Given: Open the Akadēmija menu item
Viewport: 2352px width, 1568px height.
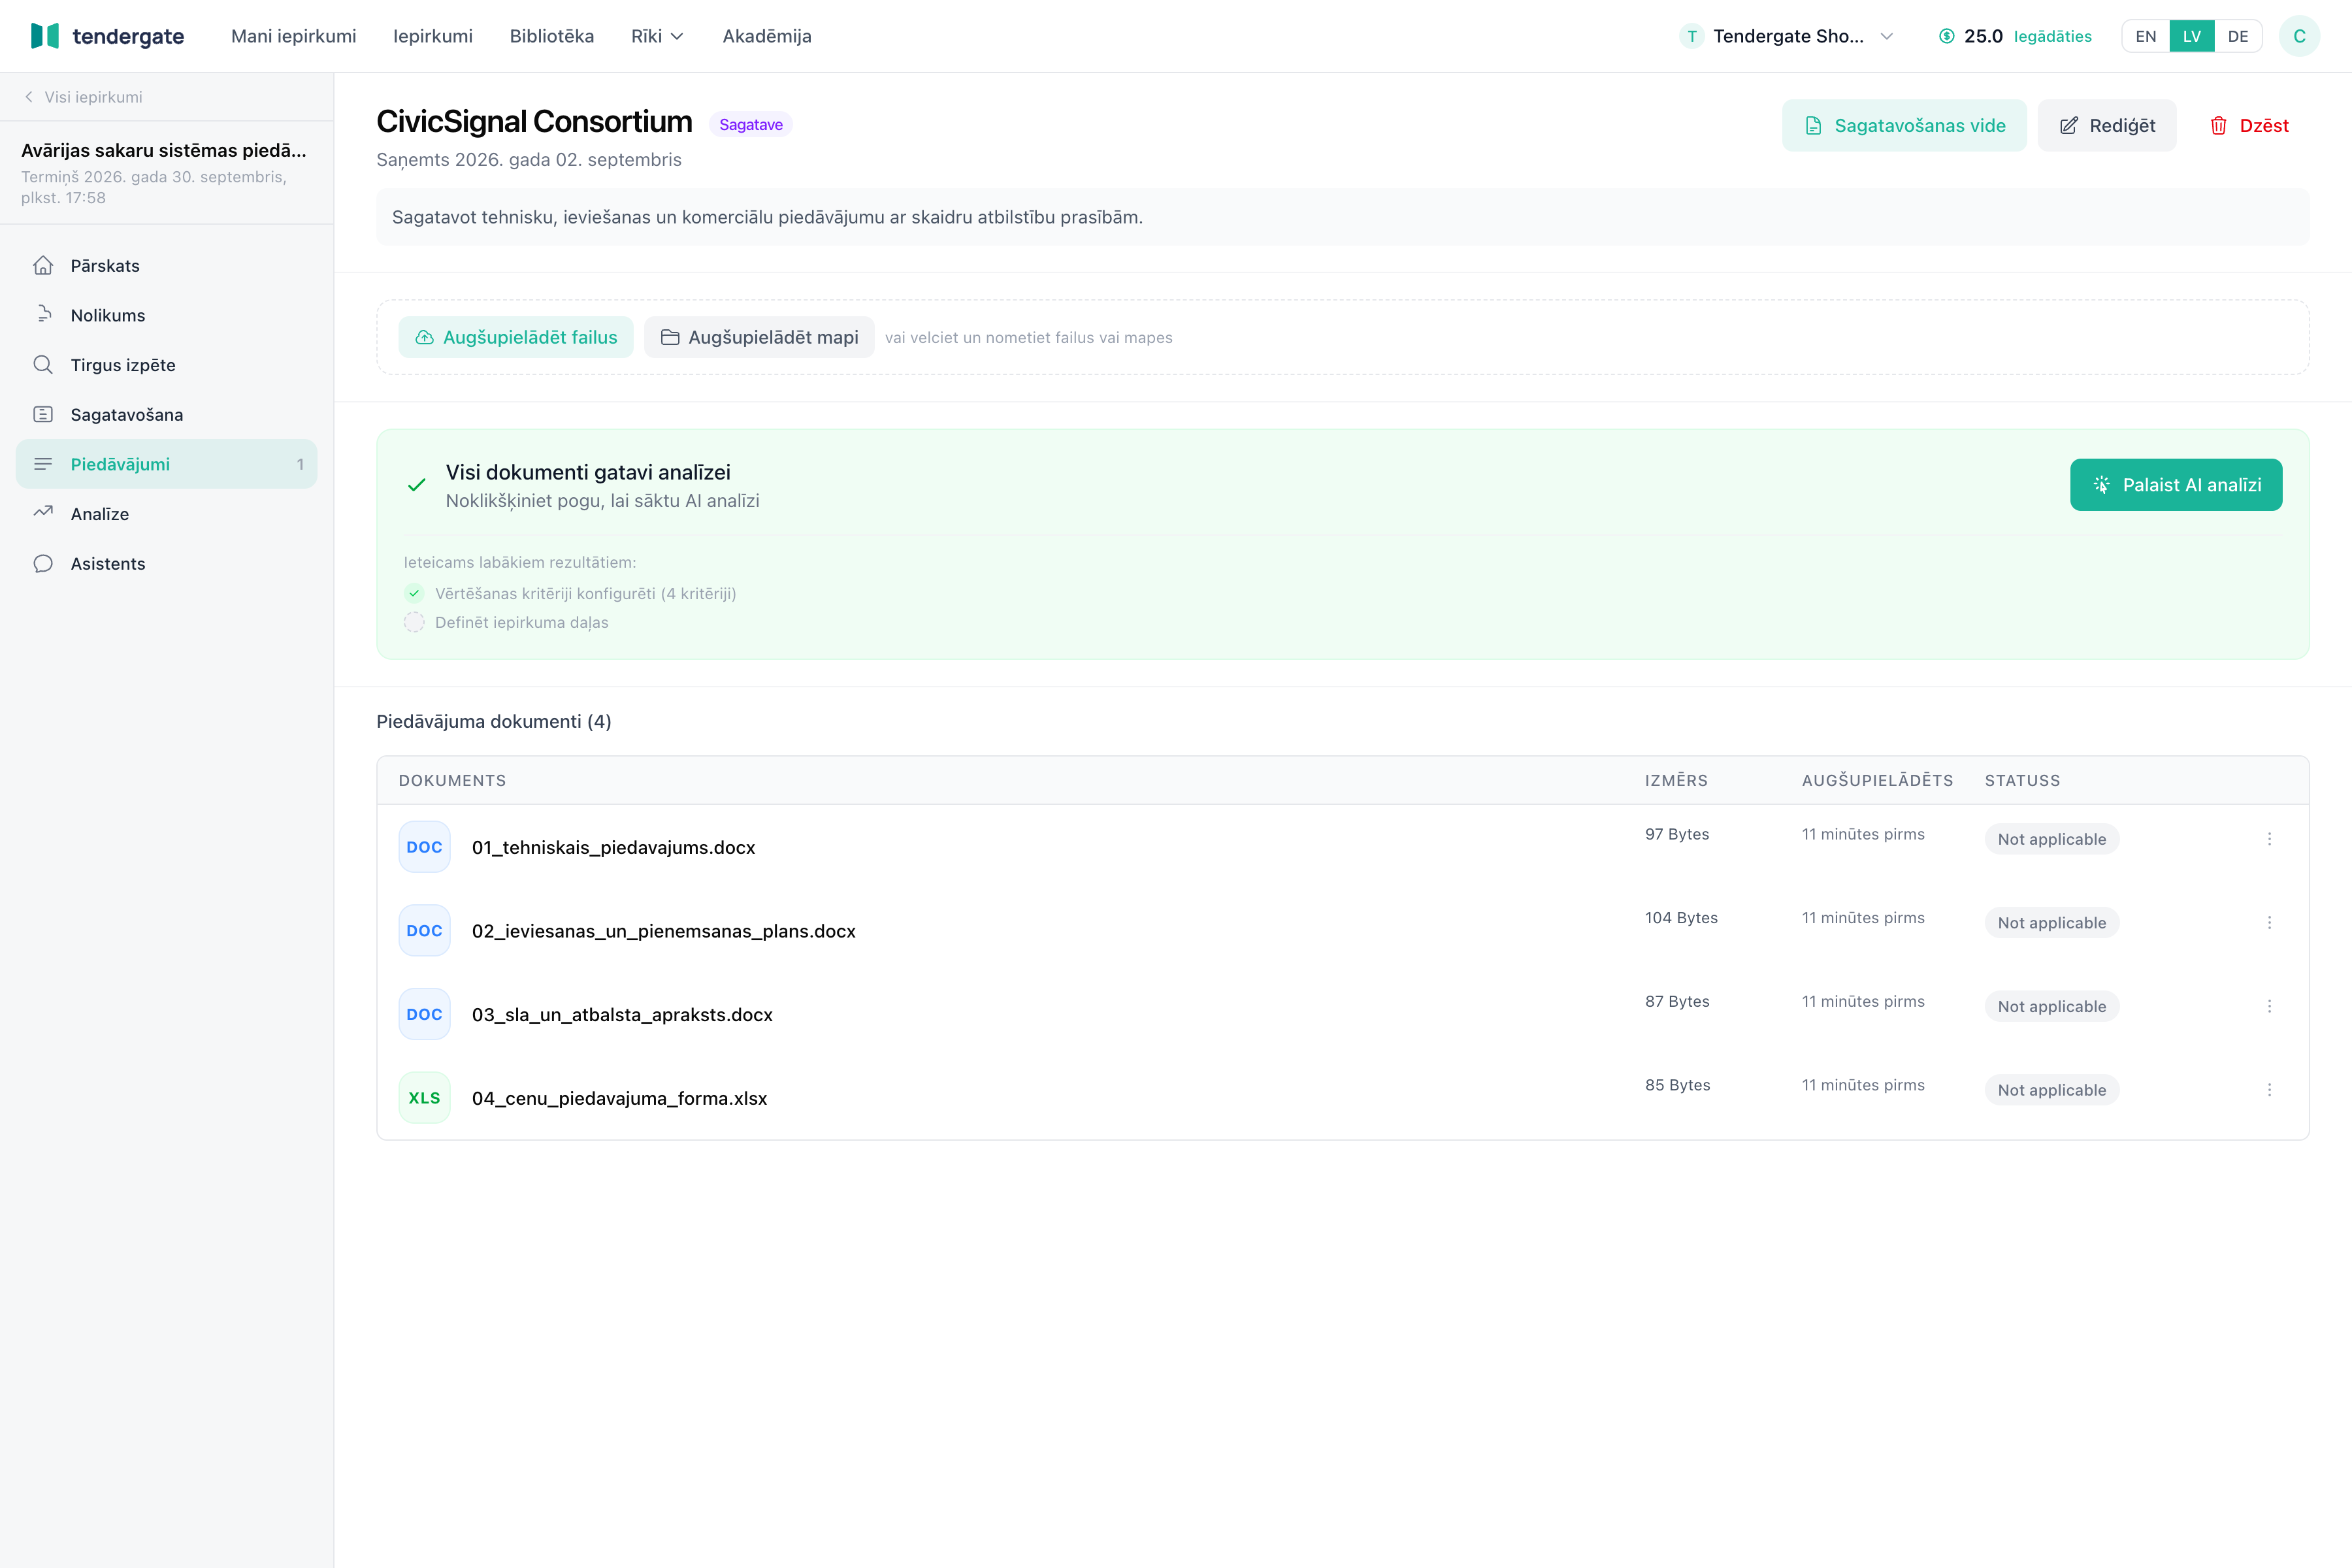Looking at the screenshot, I should pyautogui.click(x=767, y=36).
